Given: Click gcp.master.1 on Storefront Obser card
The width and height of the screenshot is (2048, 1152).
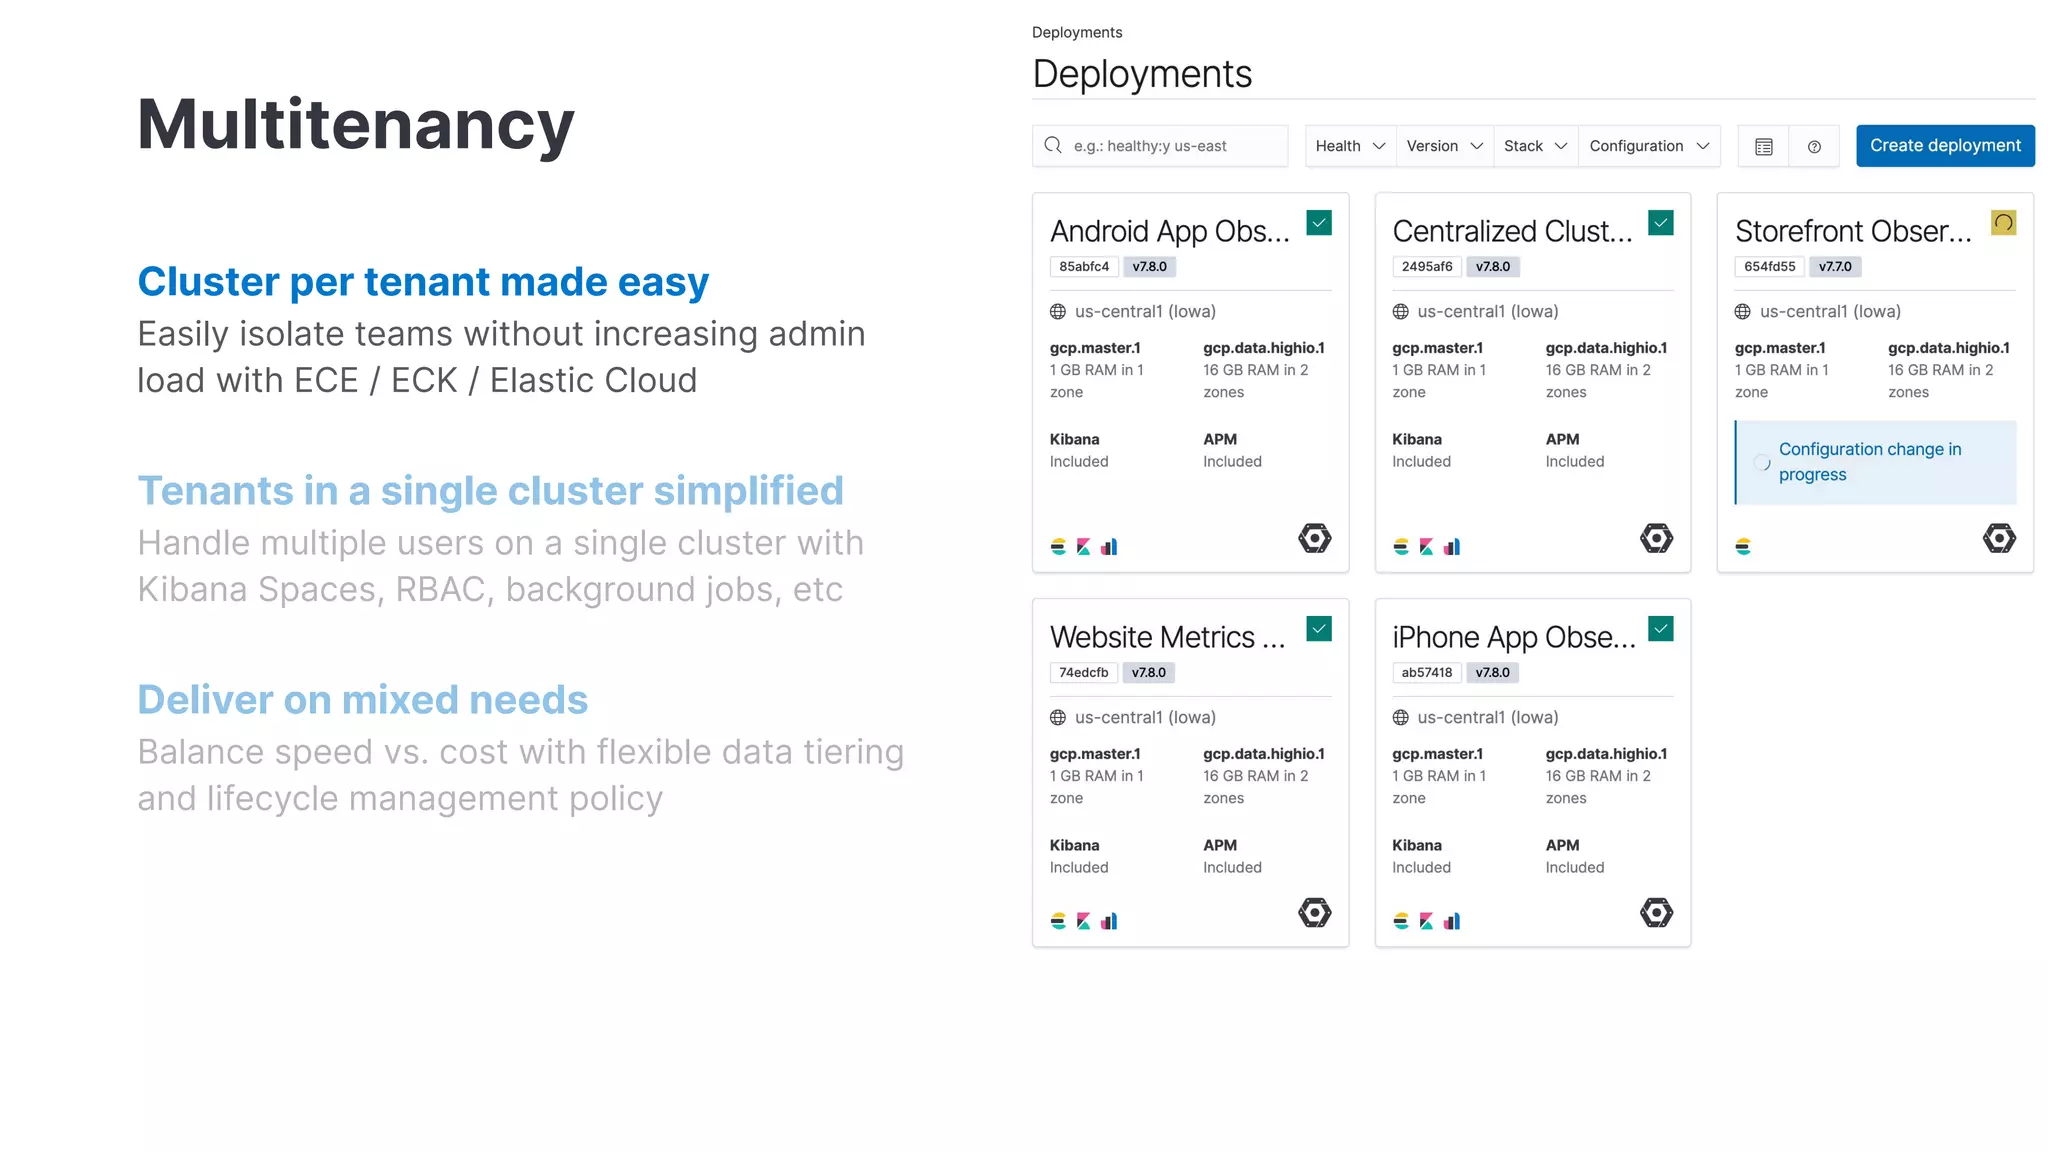Looking at the screenshot, I should coord(1780,348).
